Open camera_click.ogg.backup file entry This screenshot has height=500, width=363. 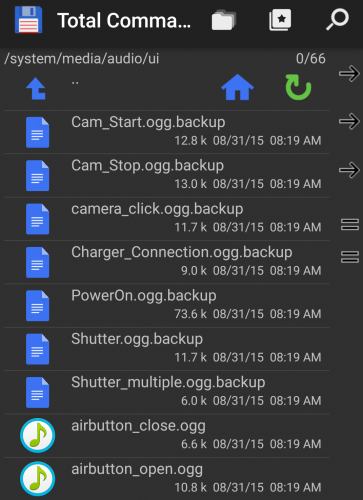[x=167, y=219]
